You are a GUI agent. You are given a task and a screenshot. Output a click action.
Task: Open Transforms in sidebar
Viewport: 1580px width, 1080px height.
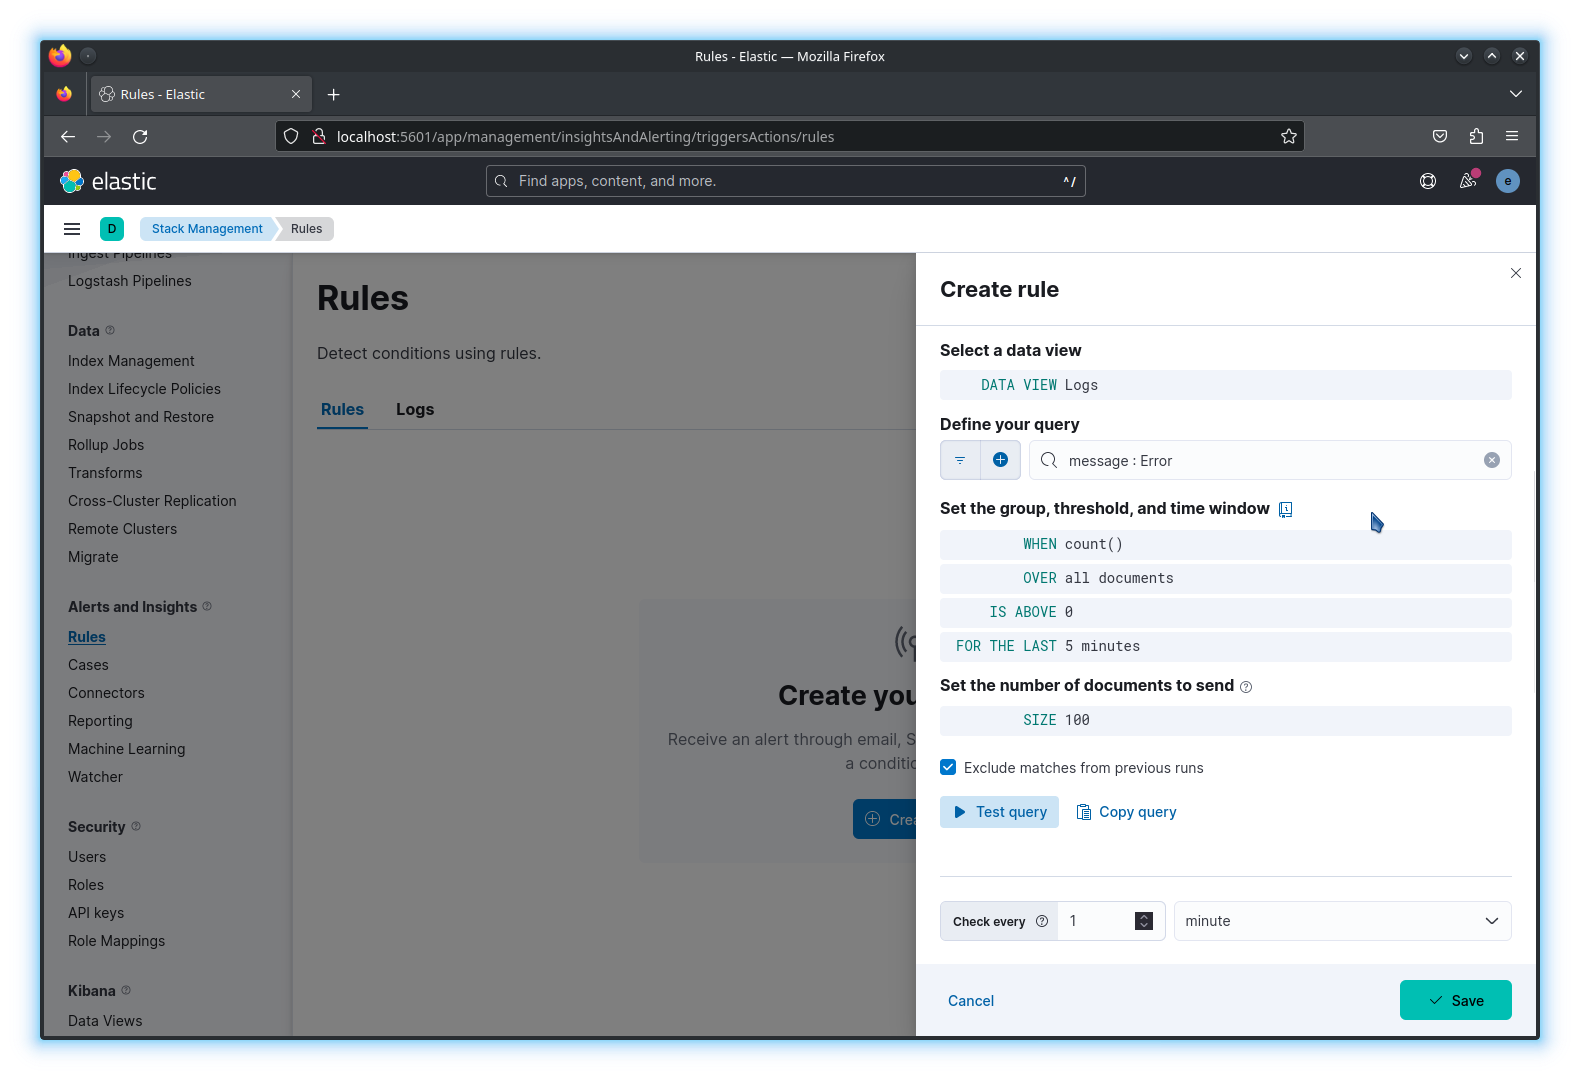tap(105, 473)
